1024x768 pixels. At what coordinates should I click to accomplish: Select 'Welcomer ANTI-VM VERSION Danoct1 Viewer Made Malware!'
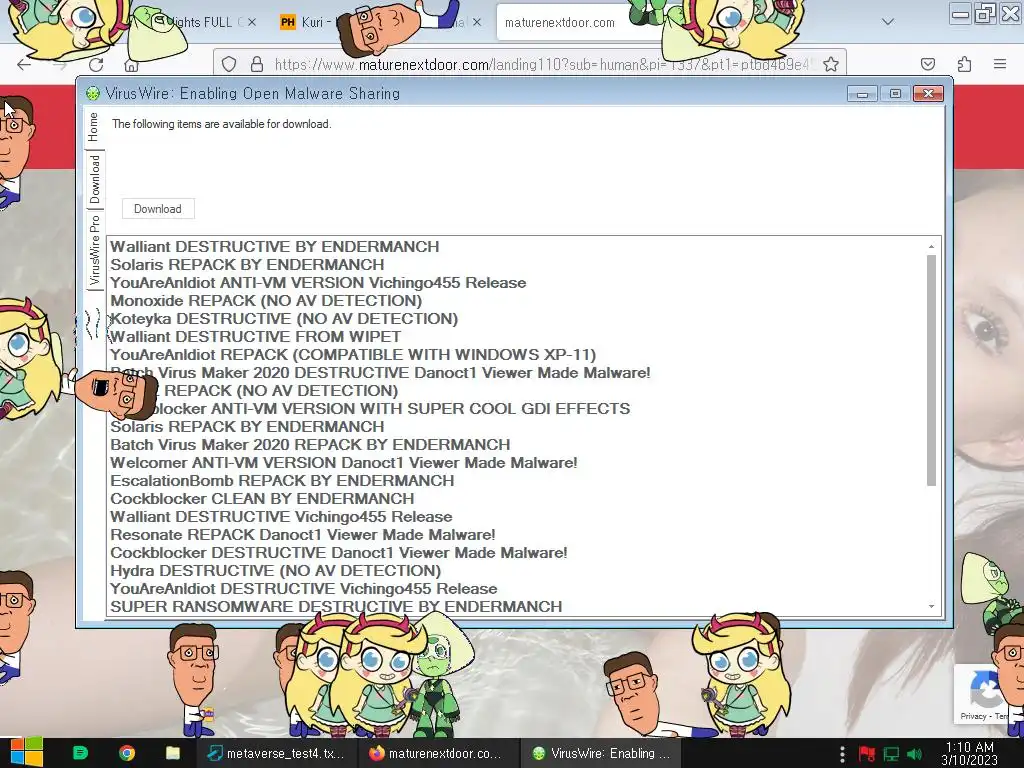[344, 463]
